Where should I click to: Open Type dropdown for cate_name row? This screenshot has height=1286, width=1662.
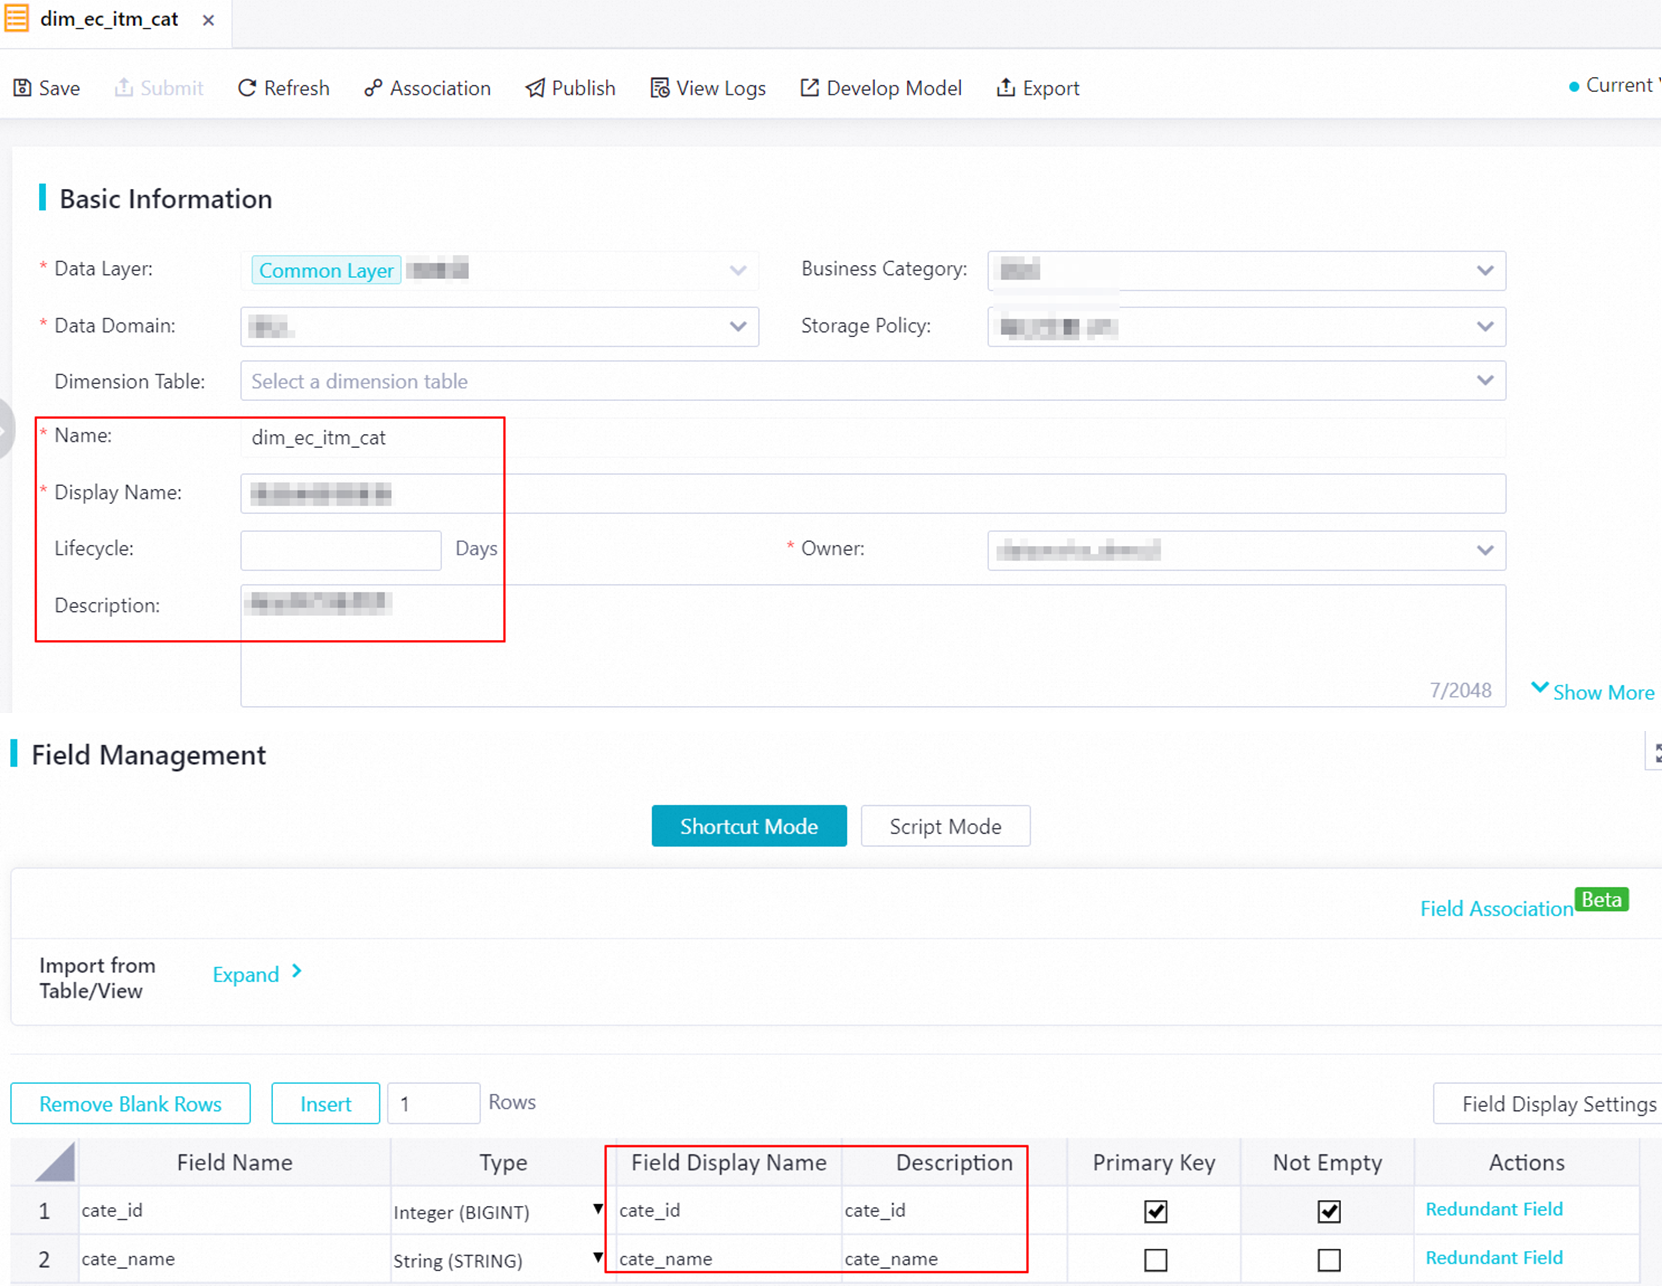598,1258
